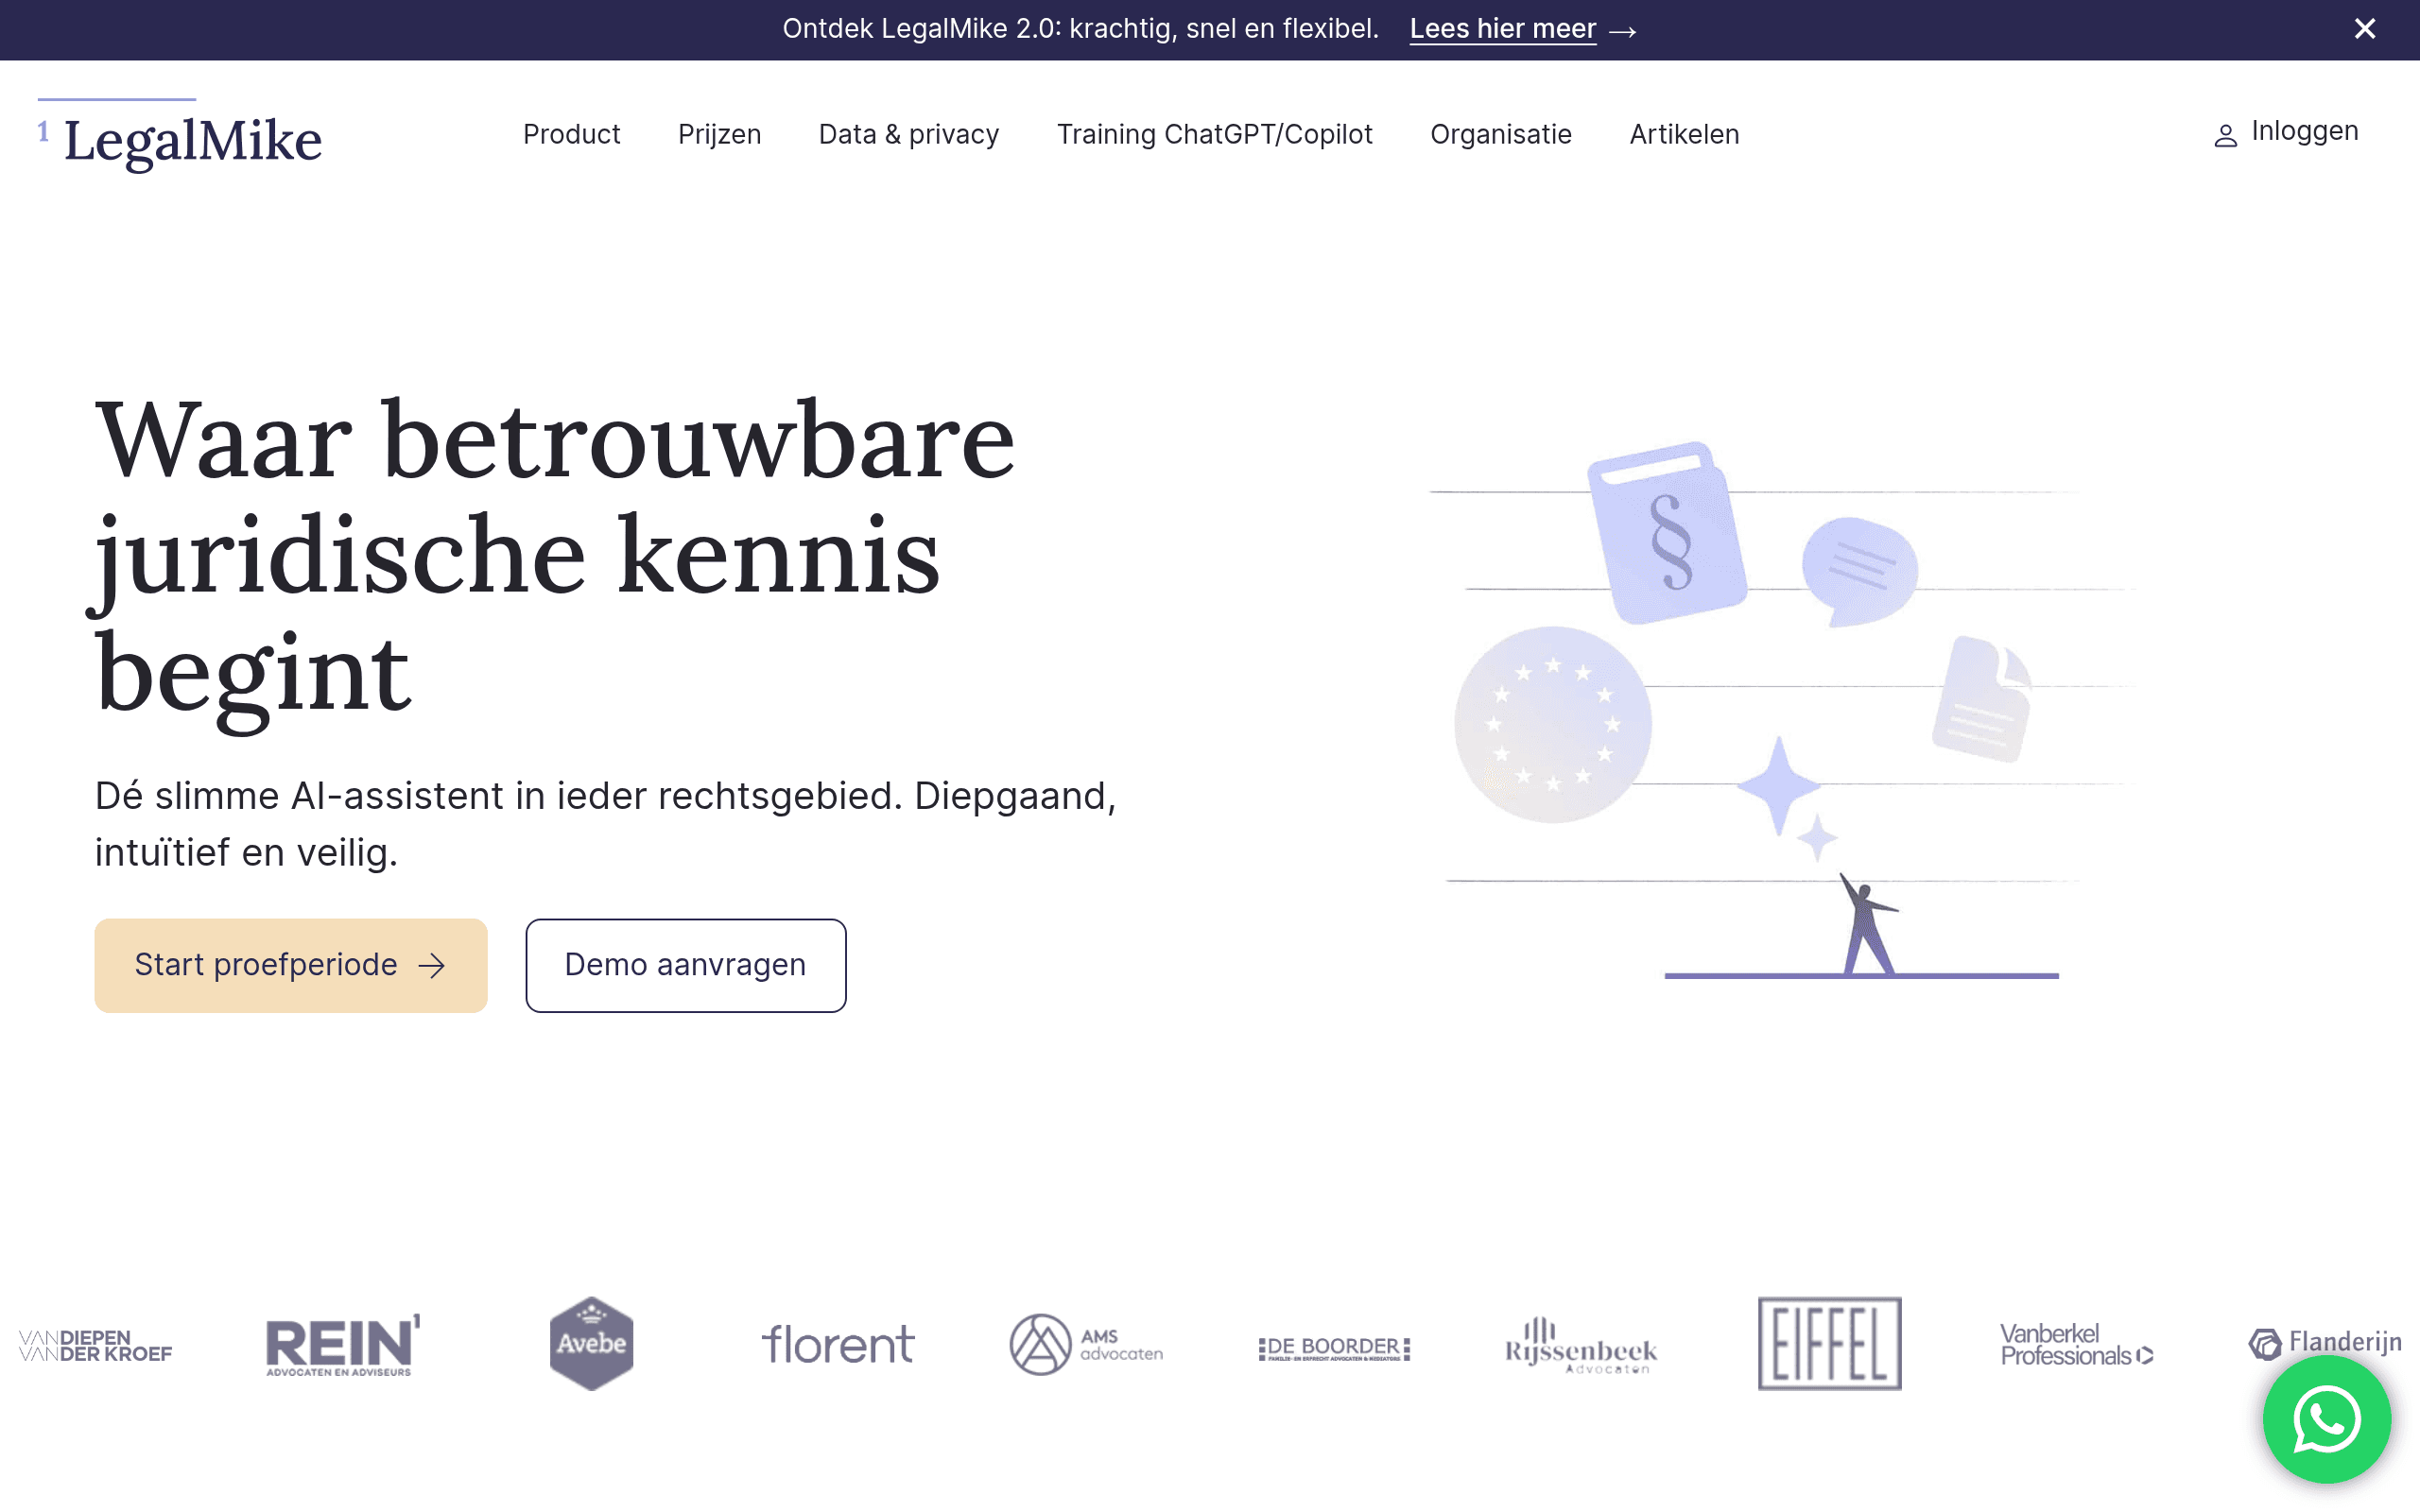Click the Rijssenbeek Advocaten logo
This screenshot has height=1512, width=2420.
[1581, 1345]
